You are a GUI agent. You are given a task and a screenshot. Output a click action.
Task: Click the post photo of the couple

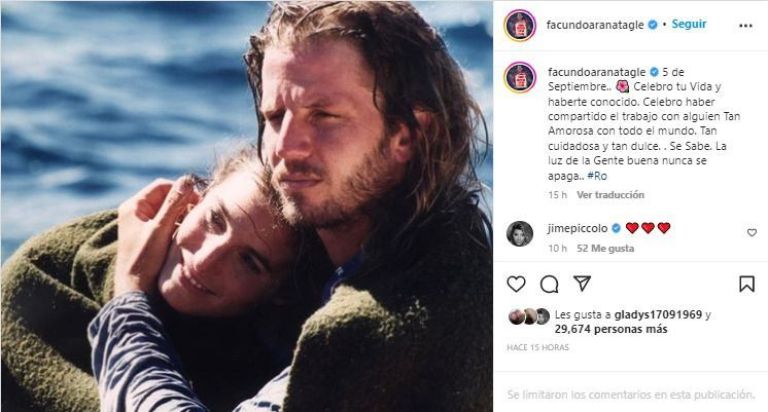(246, 206)
